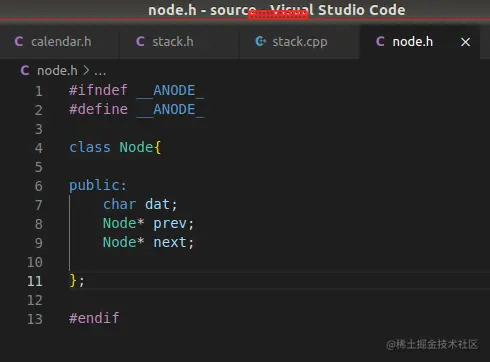Select node.h in the breadcrumb path

(57, 71)
